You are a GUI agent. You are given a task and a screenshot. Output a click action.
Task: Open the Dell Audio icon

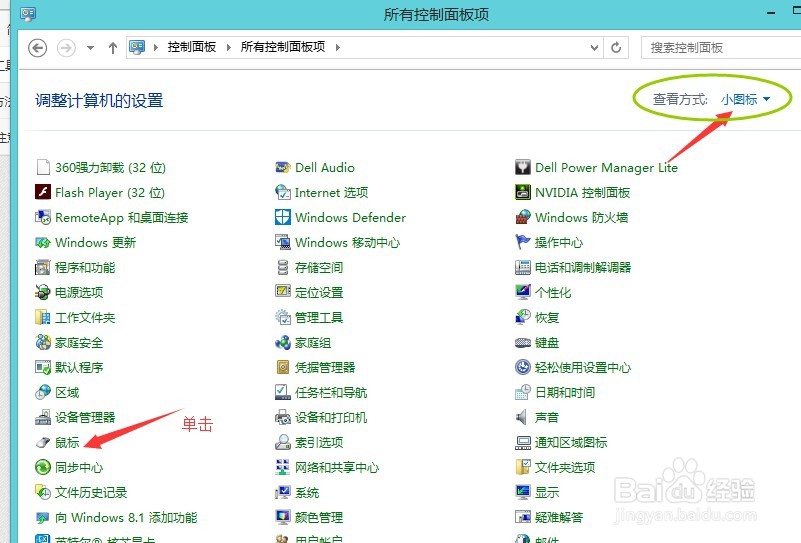[x=282, y=167]
